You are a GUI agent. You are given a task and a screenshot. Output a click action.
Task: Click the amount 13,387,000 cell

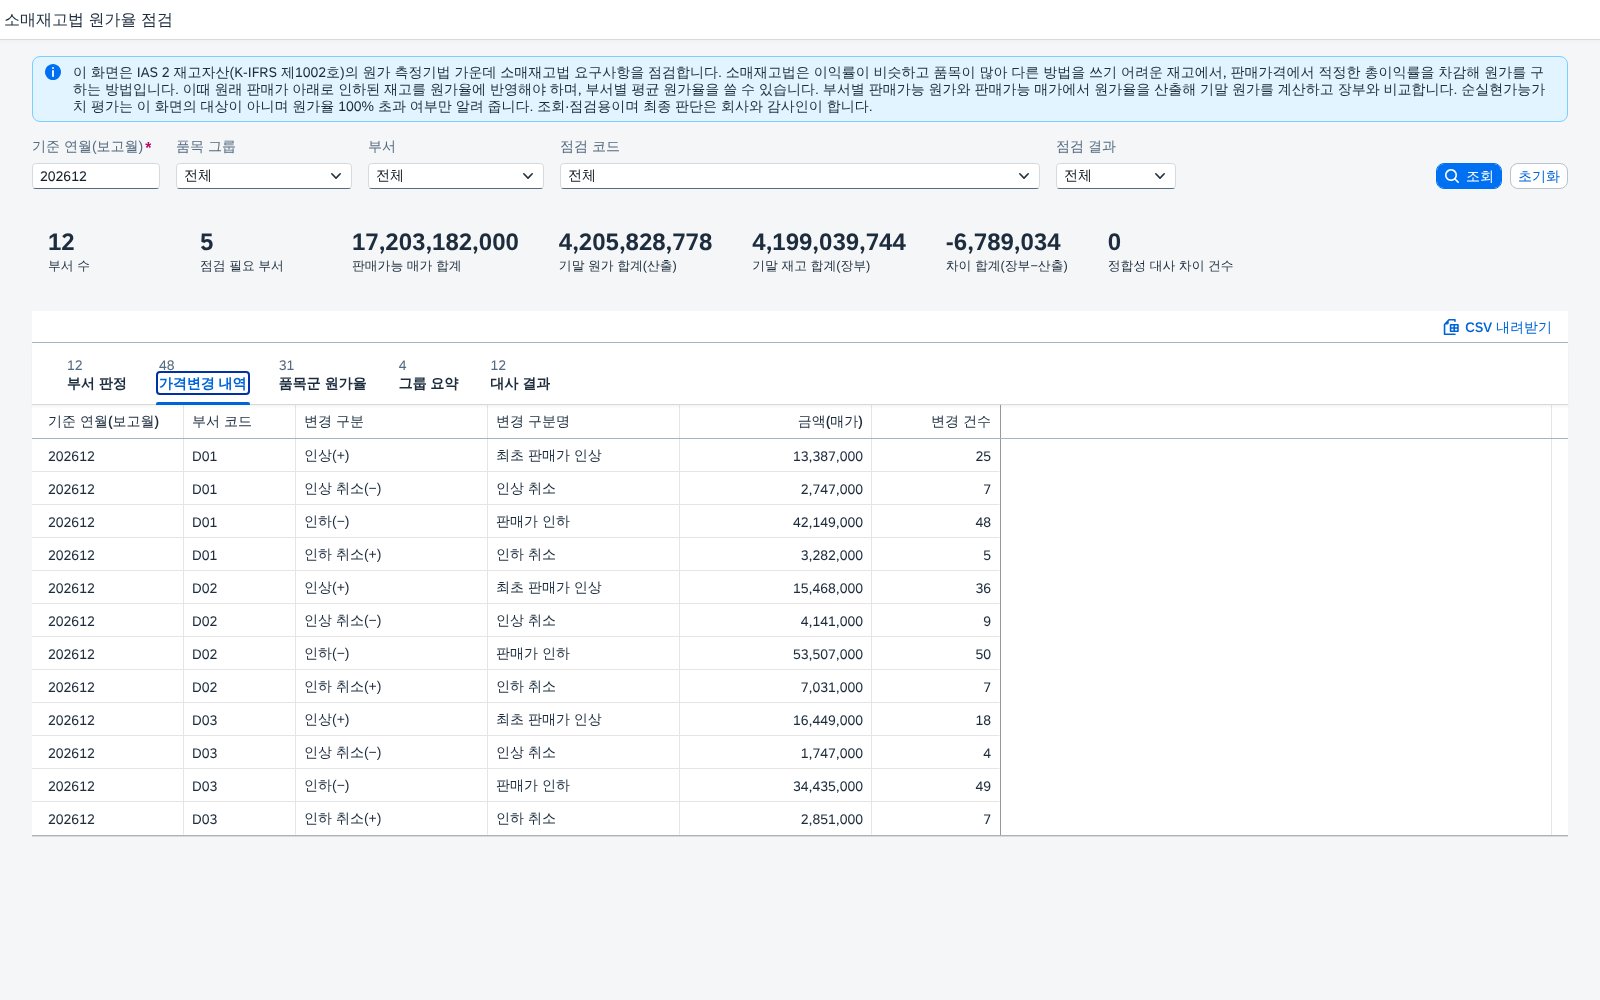point(776,456)
